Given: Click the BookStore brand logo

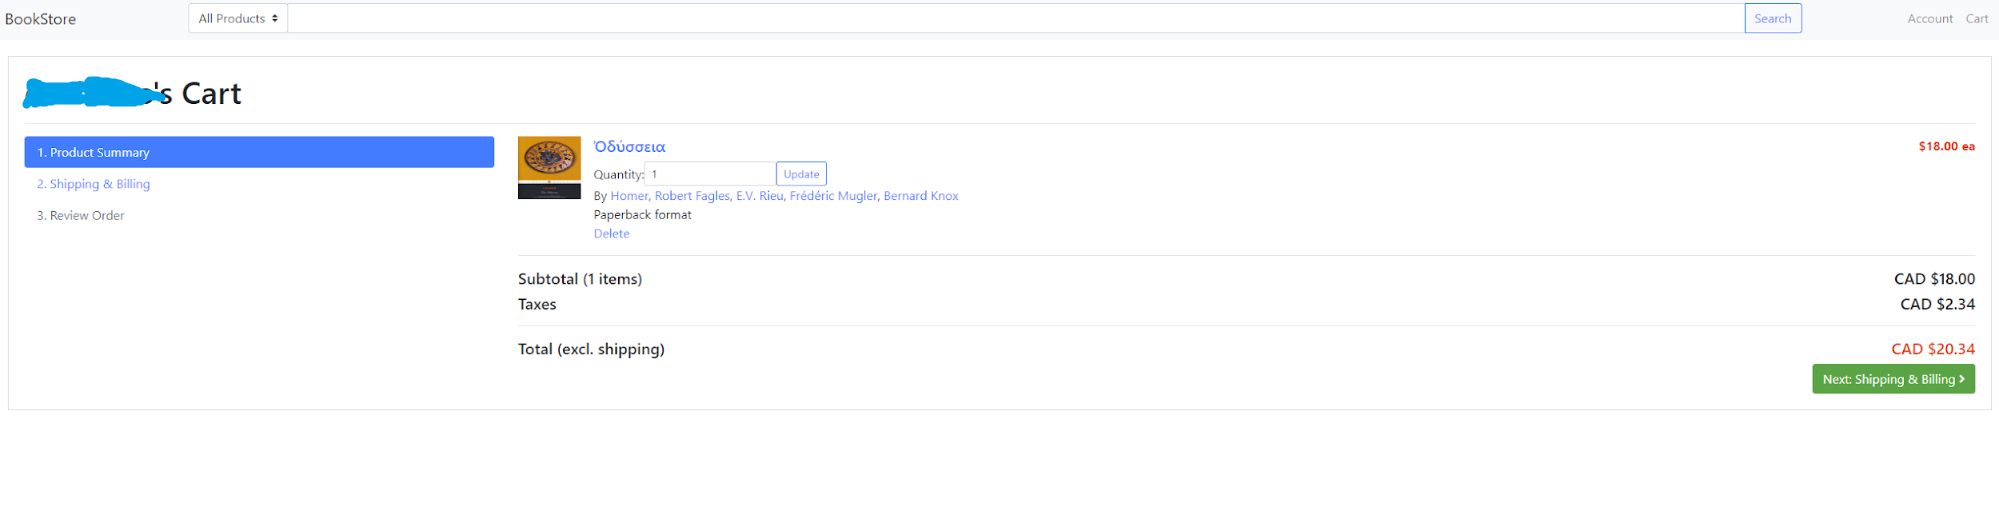Looking at the screenshot, I should pyautogui.click(x=40, y=19).
